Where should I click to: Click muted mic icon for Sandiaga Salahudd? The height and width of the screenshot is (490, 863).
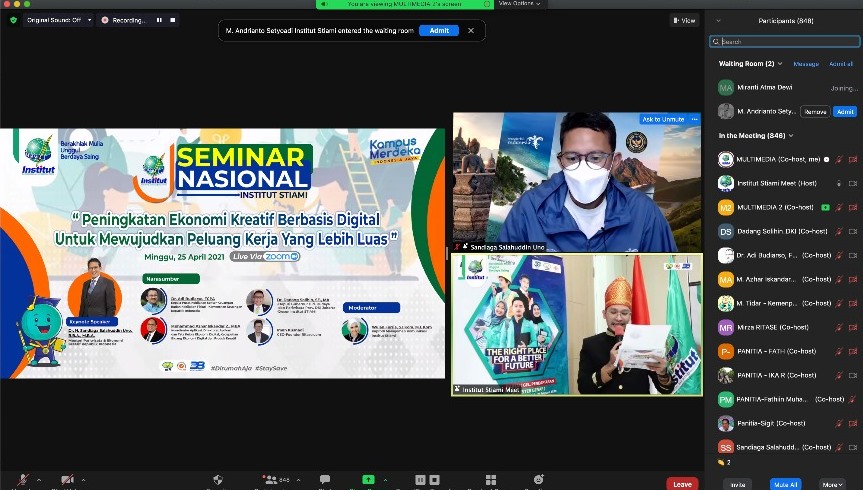[x=839, y=447]
